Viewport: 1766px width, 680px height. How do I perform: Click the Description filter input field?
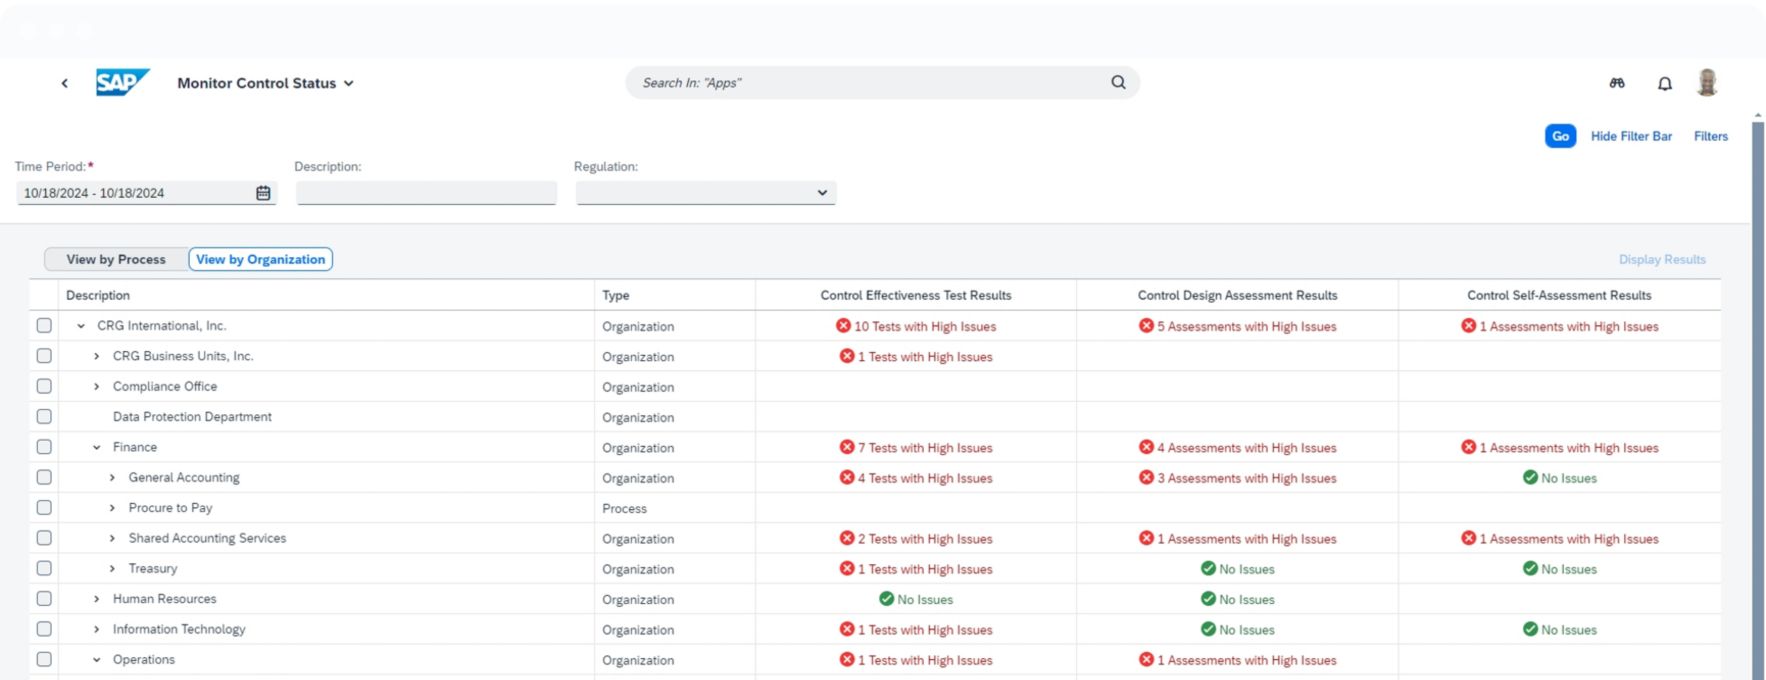point(426,193)
